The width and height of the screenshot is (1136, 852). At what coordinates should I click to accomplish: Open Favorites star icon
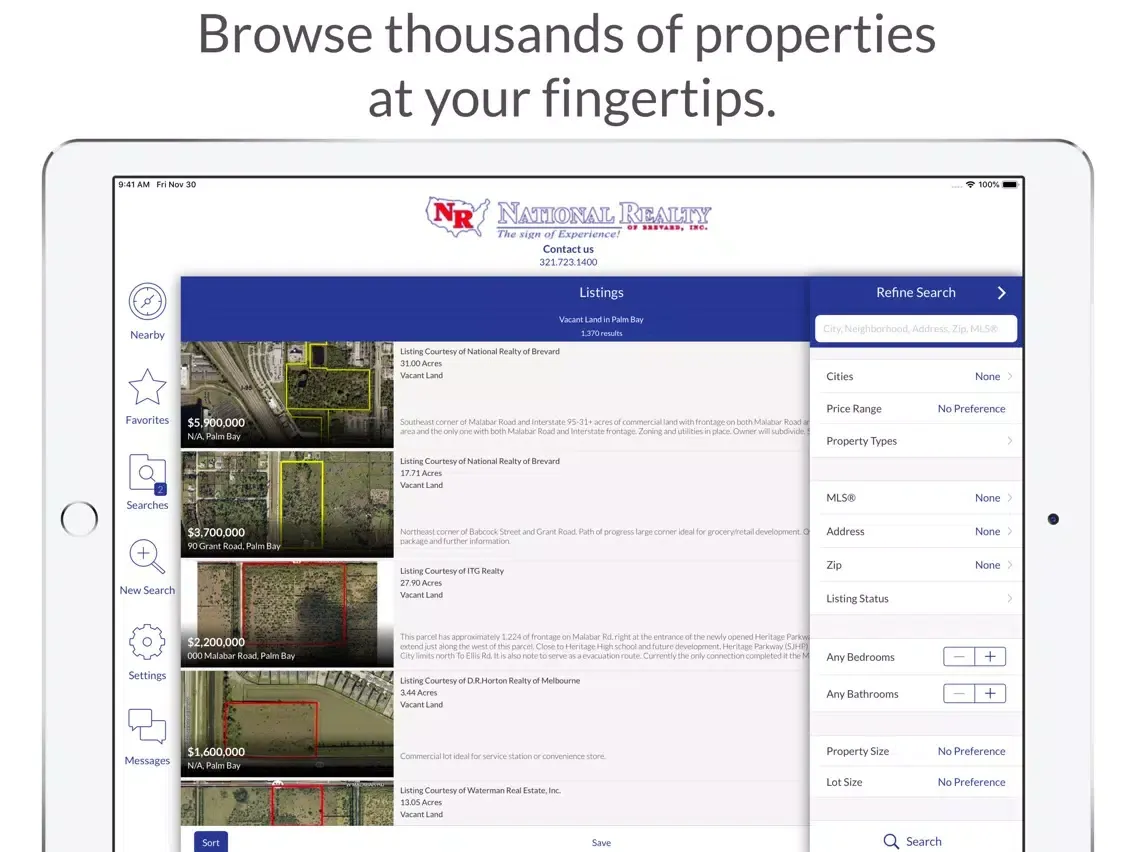[x=147, y=386]
